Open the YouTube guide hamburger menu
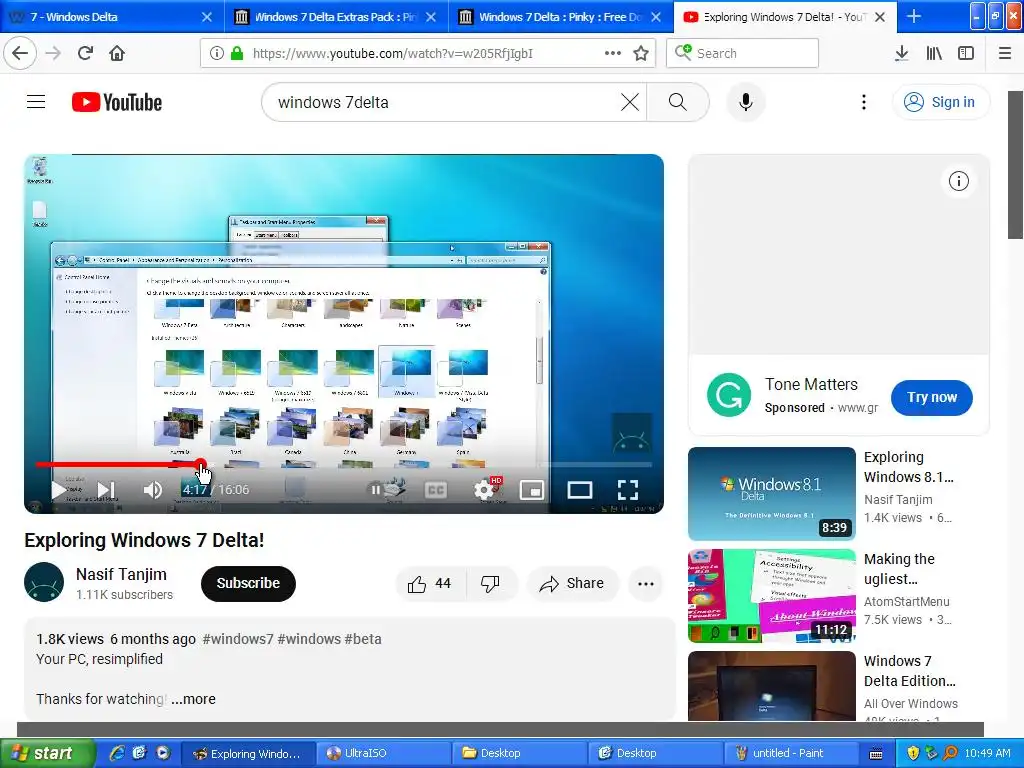Screen dimensions: 1024x768 tap(36, 102)
